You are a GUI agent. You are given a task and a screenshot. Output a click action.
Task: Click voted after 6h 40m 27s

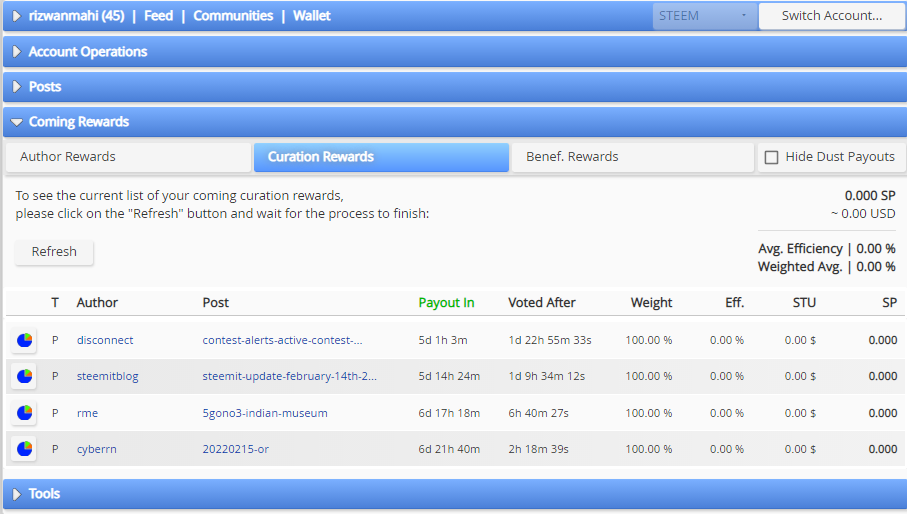pos(539,413)
